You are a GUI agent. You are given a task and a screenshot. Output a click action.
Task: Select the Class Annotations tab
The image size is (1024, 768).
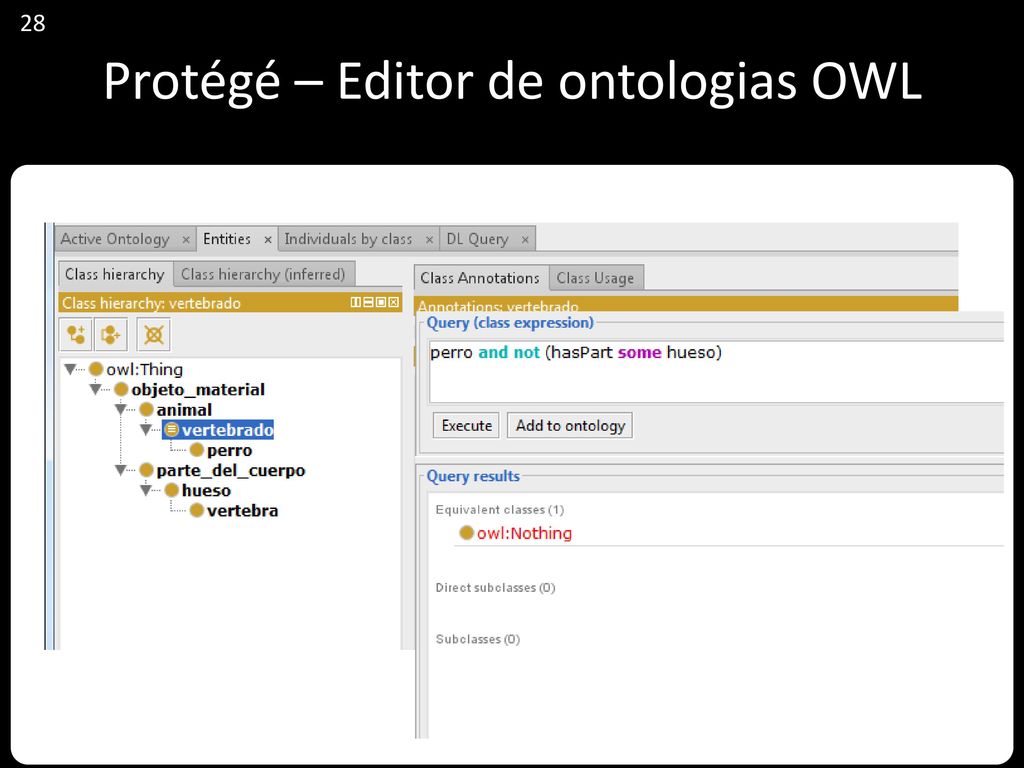(x=480, y=278)
